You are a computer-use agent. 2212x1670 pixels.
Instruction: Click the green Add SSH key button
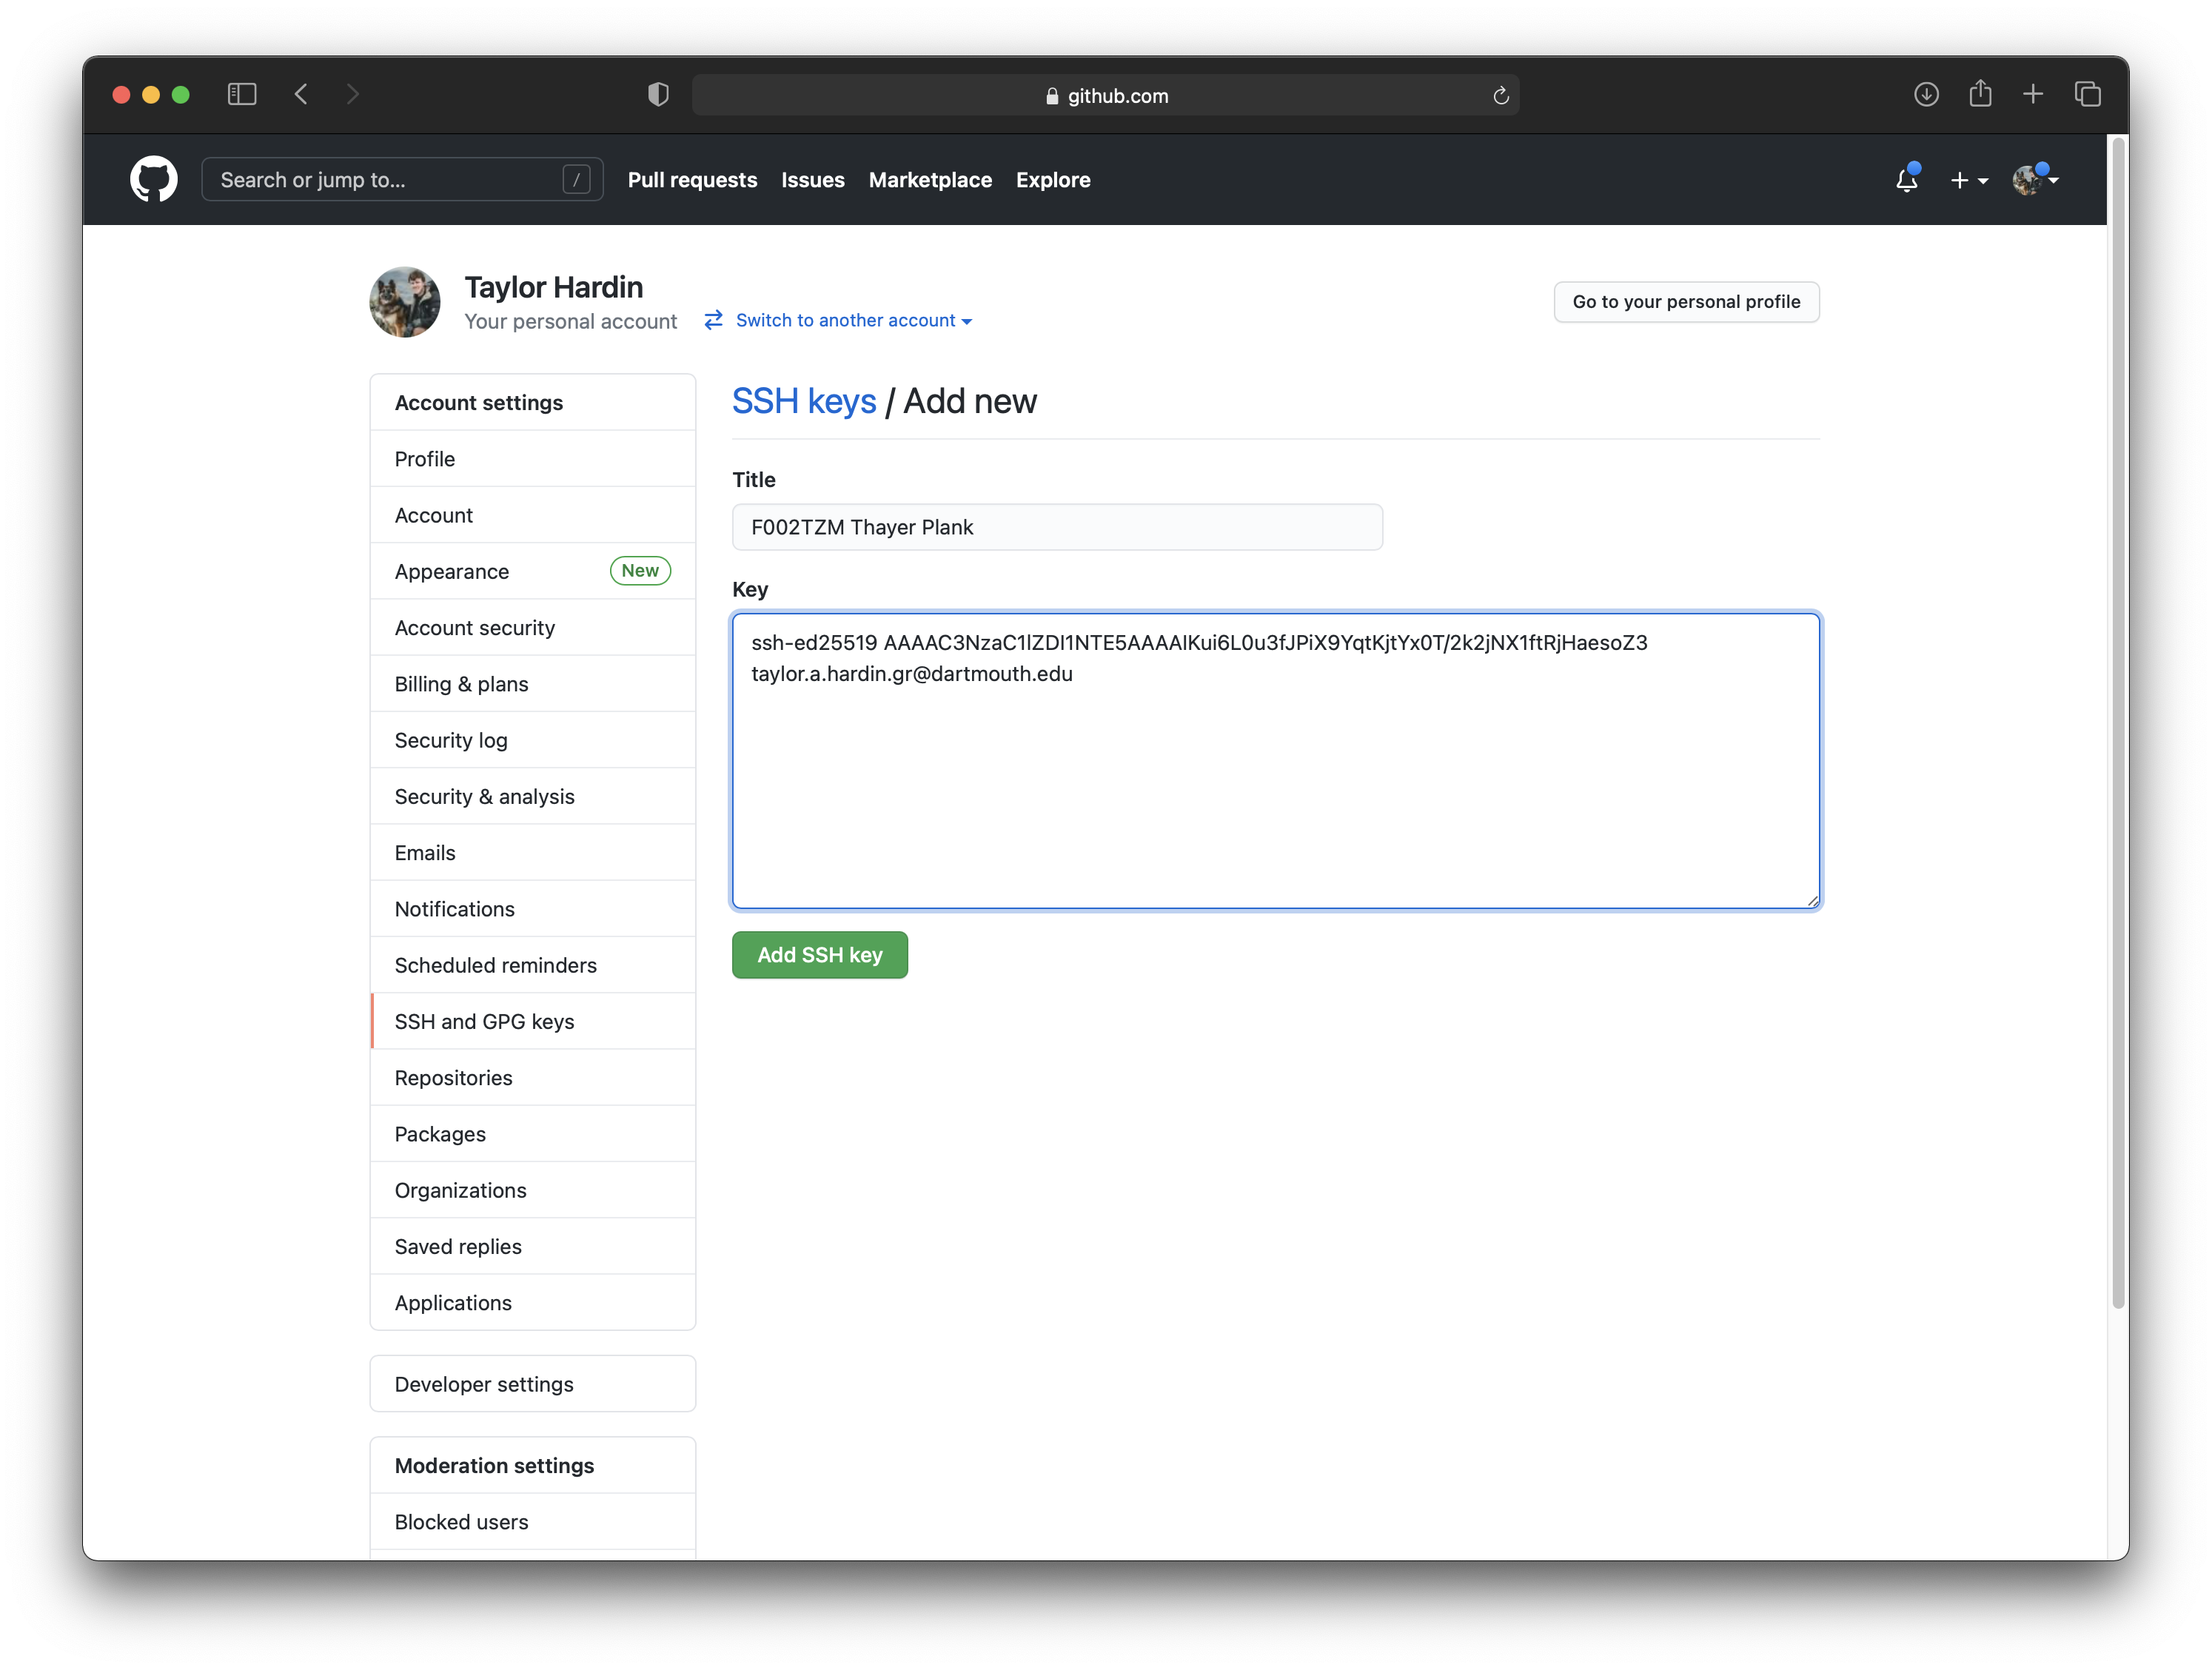(819, 955)
